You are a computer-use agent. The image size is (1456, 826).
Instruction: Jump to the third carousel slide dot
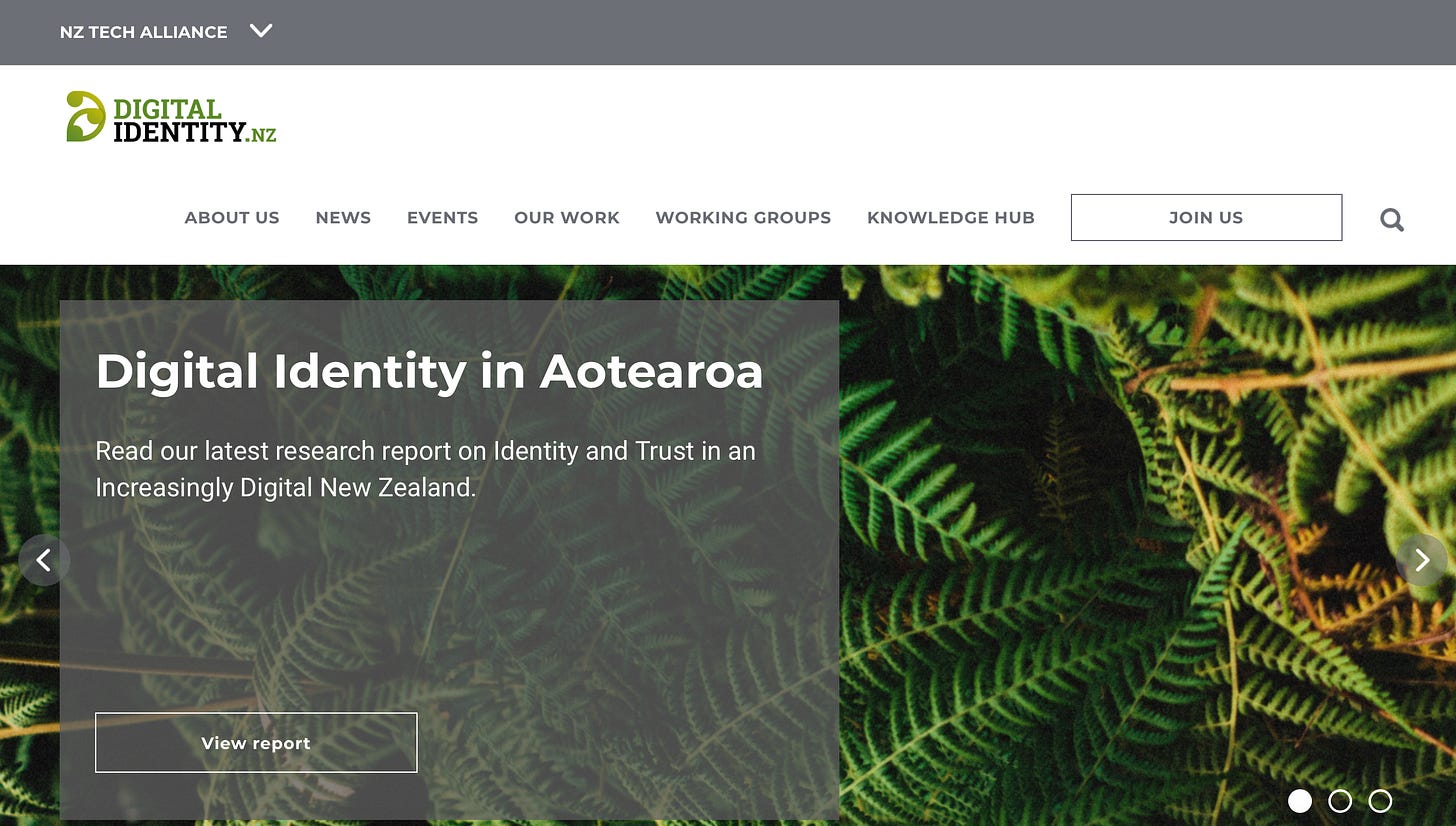pyautogui.click(x=1380, y=801)
